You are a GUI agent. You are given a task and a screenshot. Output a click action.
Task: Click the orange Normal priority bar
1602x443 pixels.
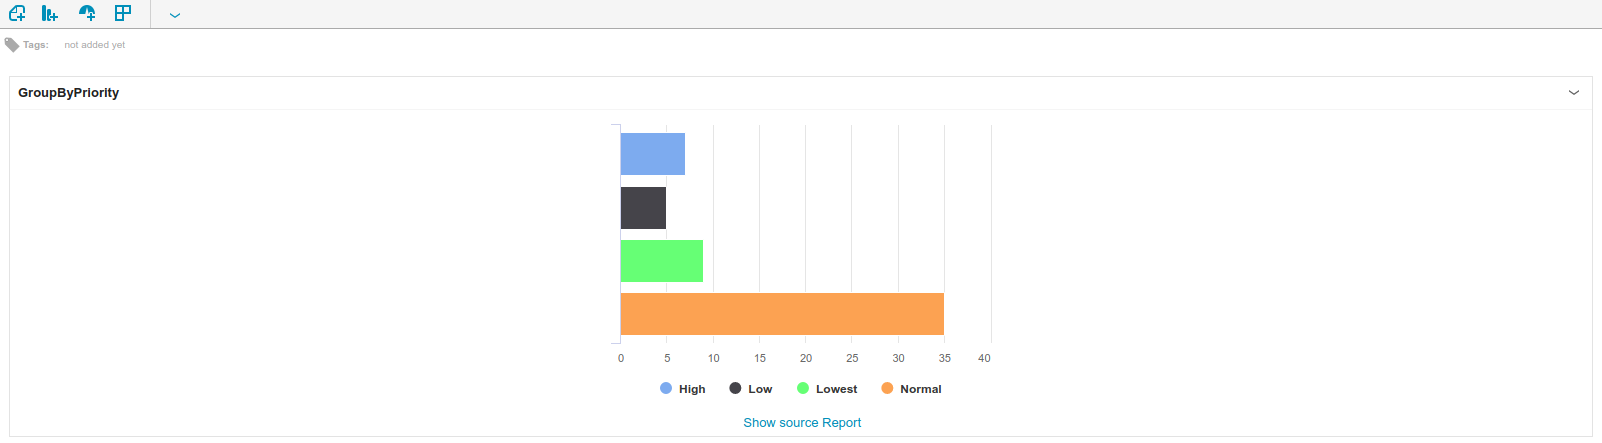click(782, 314)
